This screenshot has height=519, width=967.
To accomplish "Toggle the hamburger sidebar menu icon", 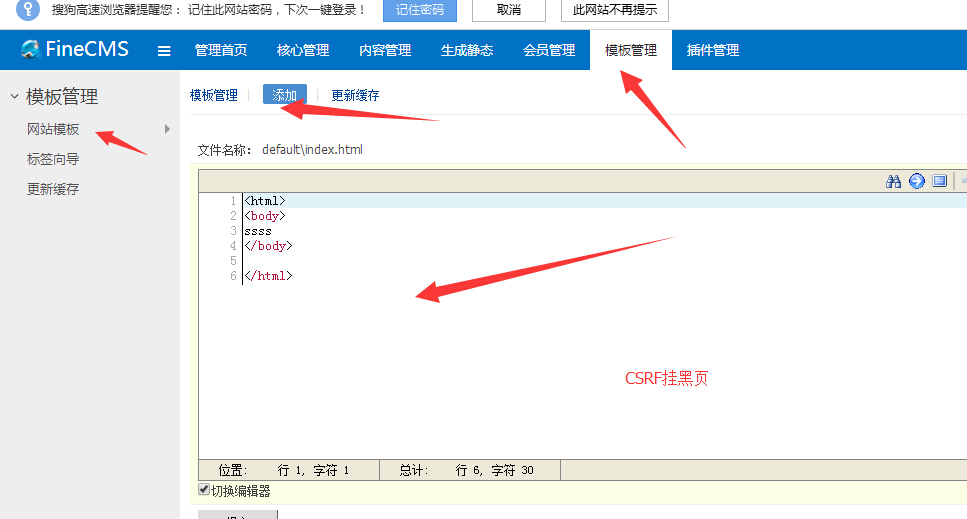I will (x=164, y=51).
